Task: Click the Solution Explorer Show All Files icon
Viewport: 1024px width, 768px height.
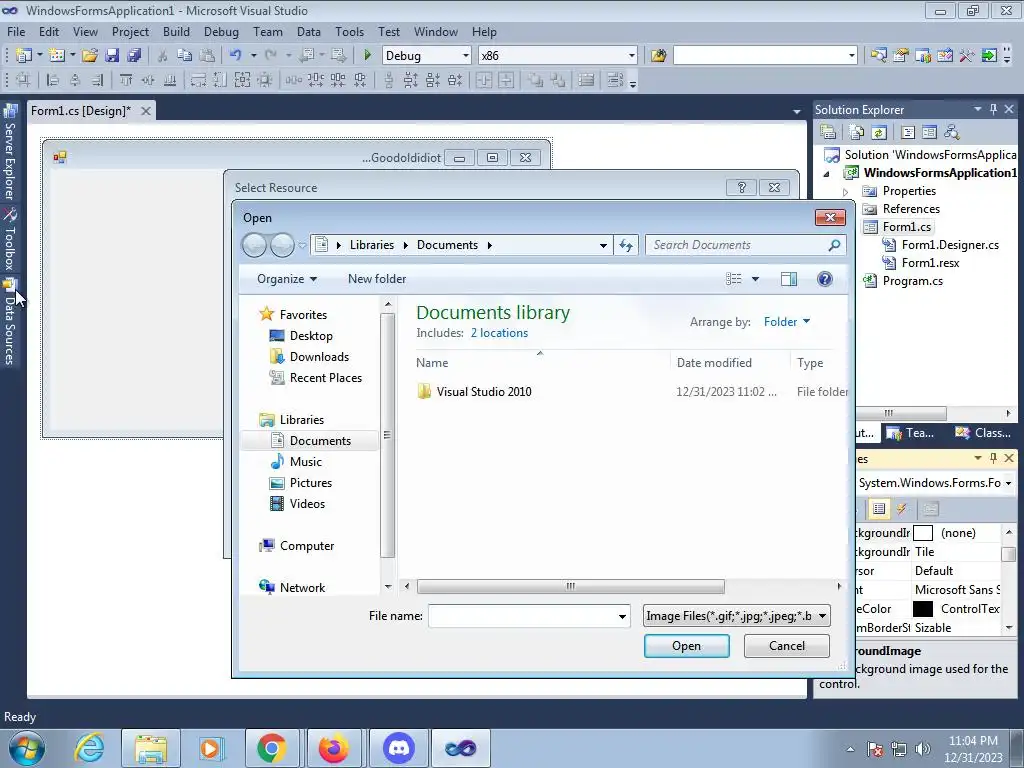Action: [857, 133]
